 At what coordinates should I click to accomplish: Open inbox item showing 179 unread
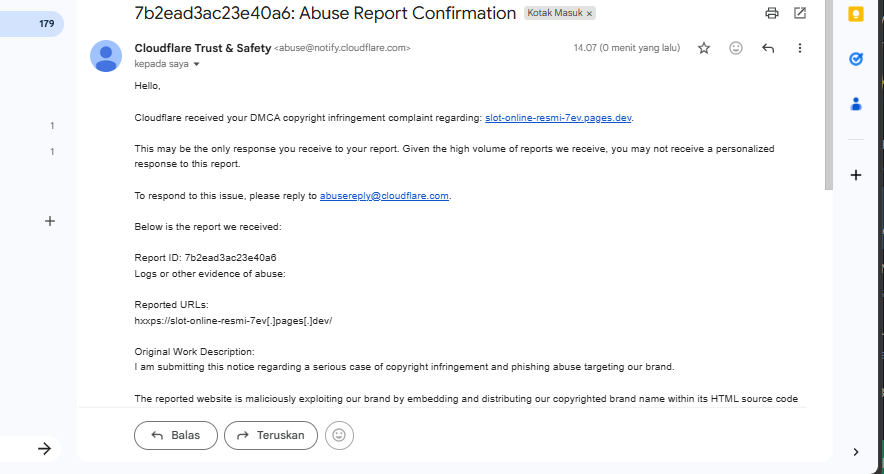pyautogui.click(x=31, y=24)
